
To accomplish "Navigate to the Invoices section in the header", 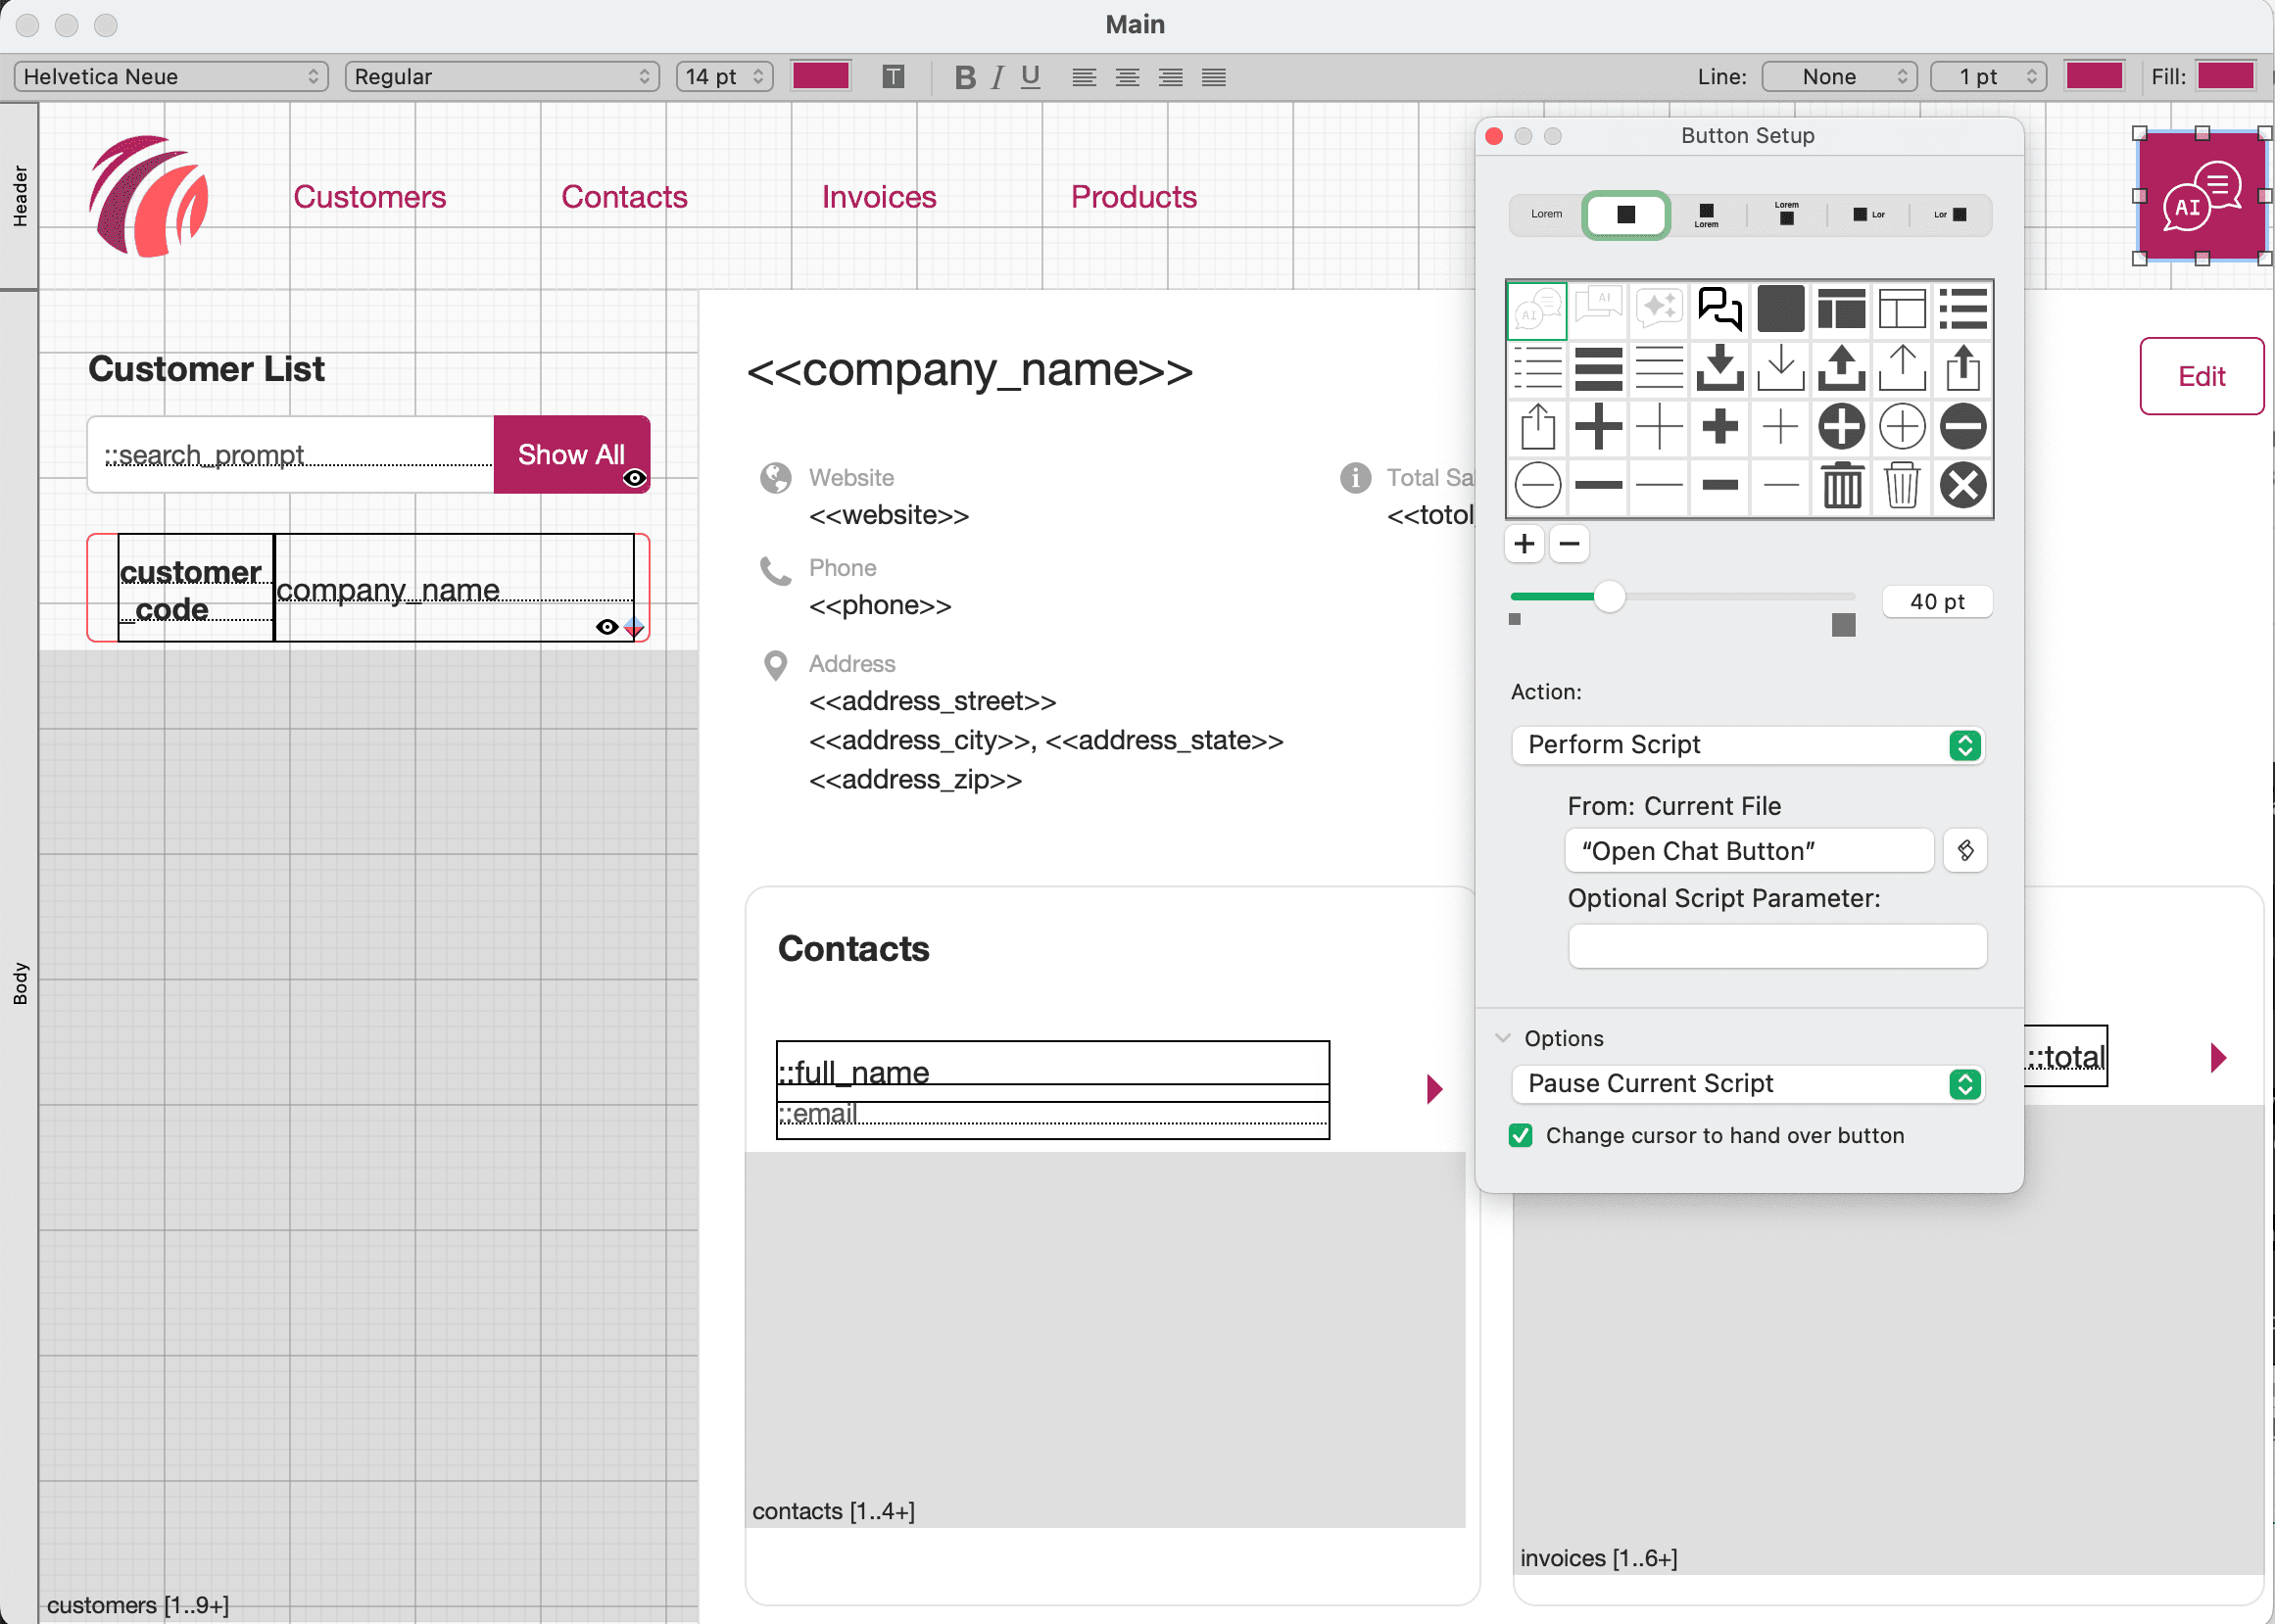I will 878,196.
